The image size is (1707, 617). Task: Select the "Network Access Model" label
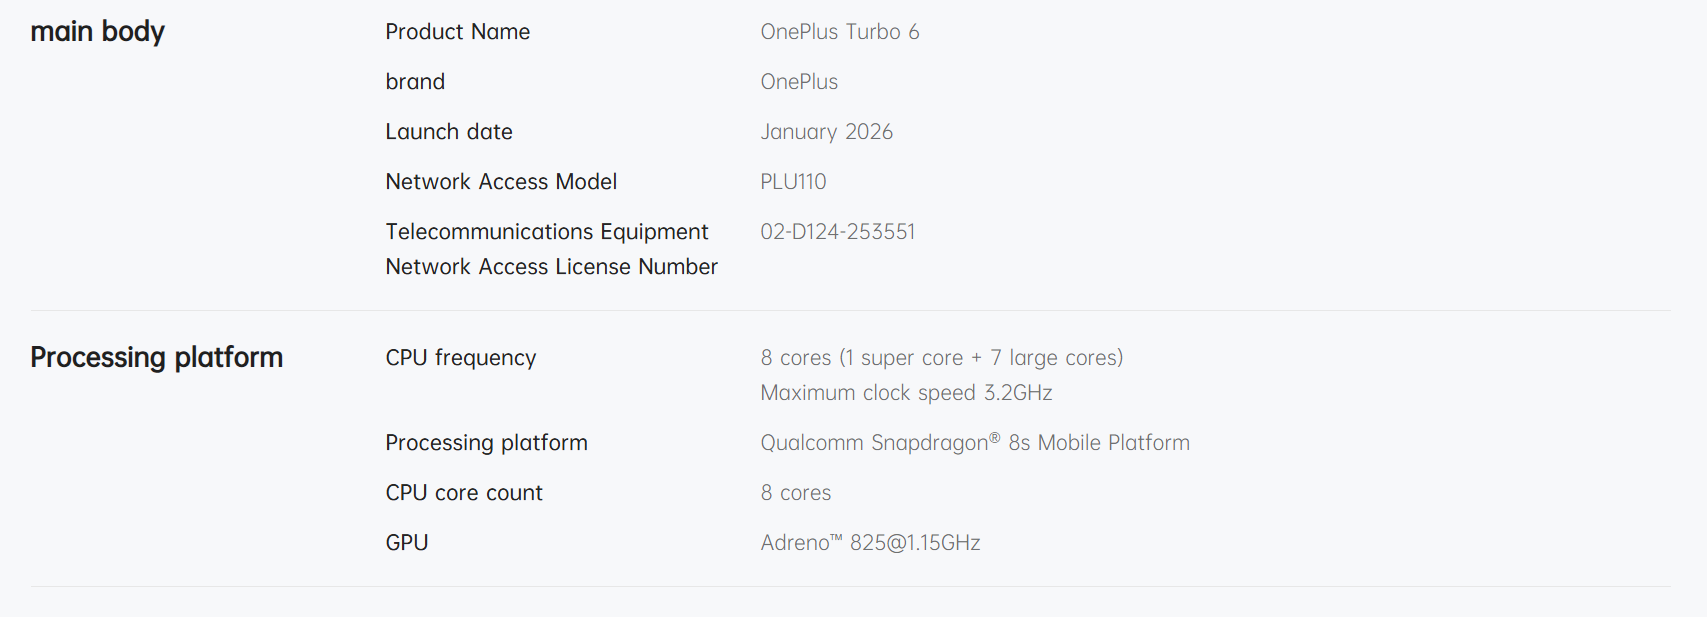tap(501, 182)
